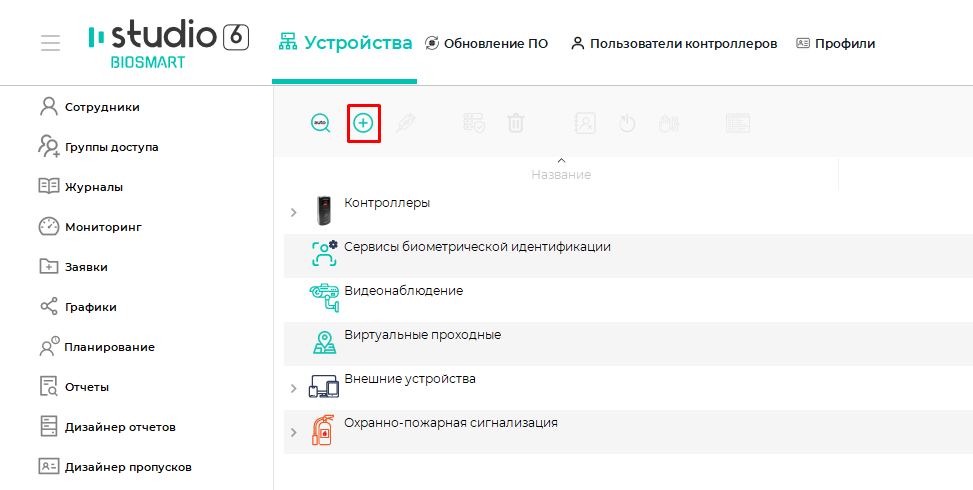This screenshot has height=490, width=973.
Task: Open the Группы доступа section
Action: point(112,148)
